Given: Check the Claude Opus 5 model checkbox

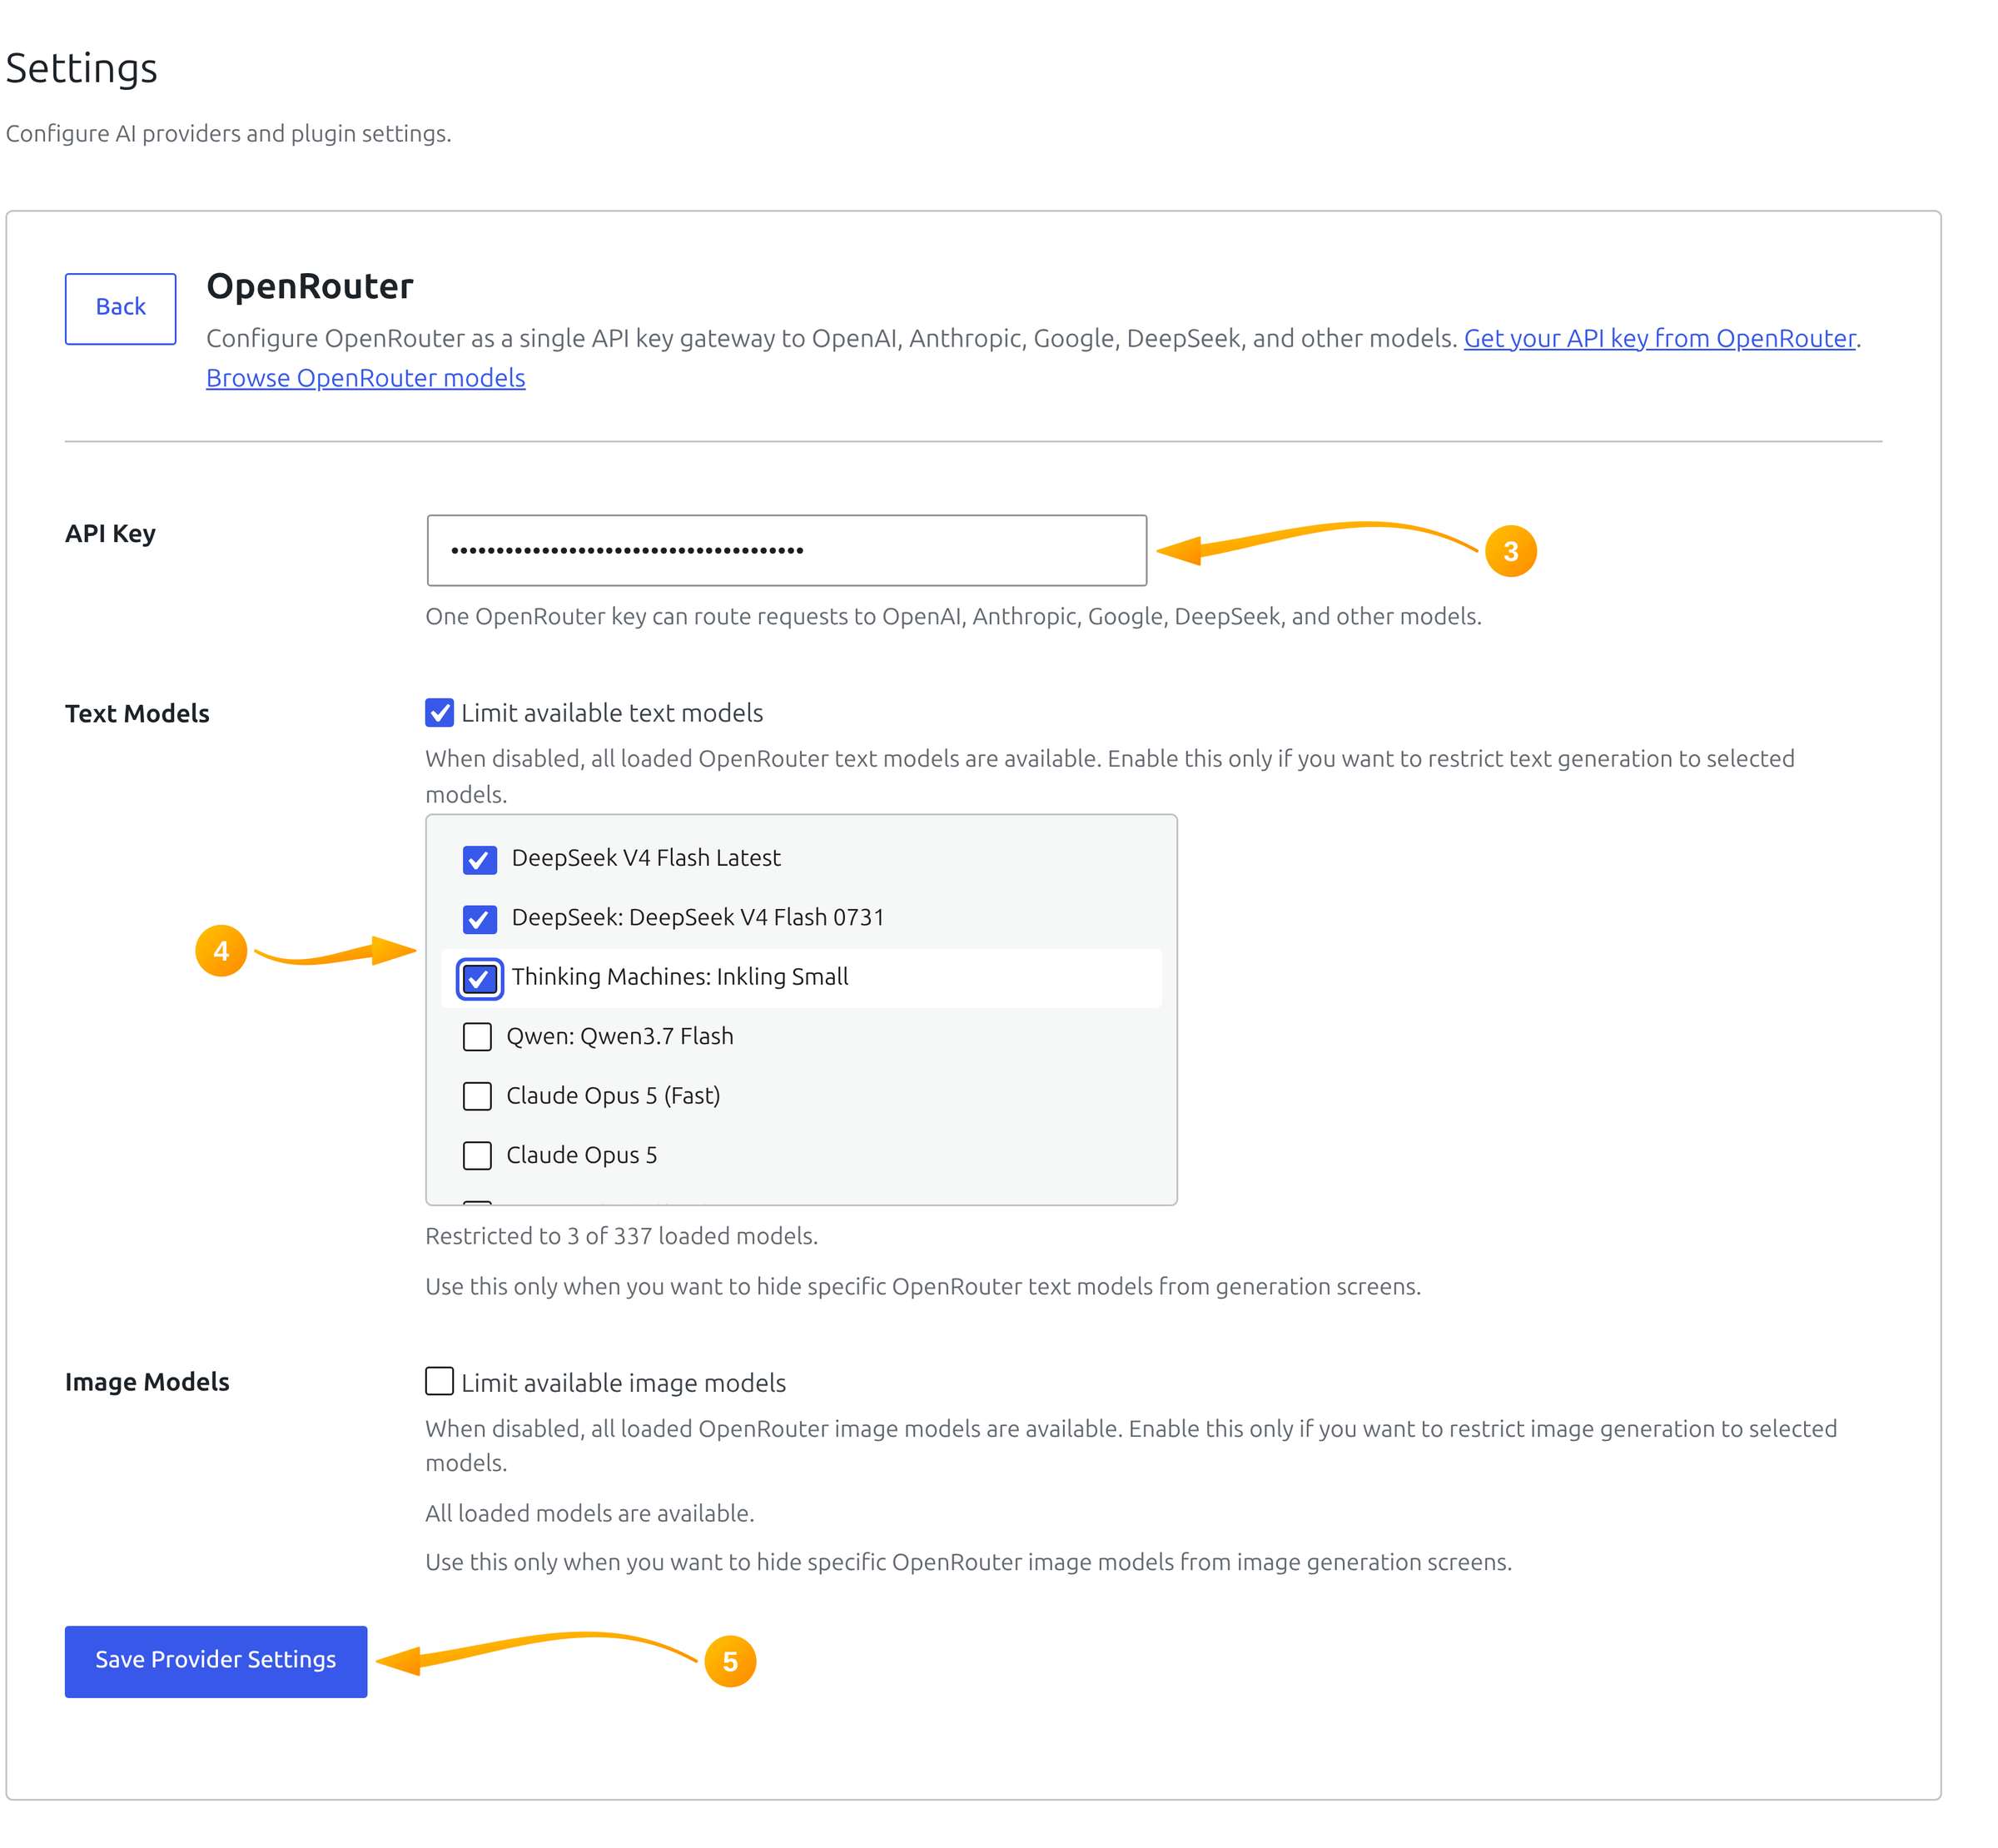Looking at the screenshot, I should (477, 1155).
